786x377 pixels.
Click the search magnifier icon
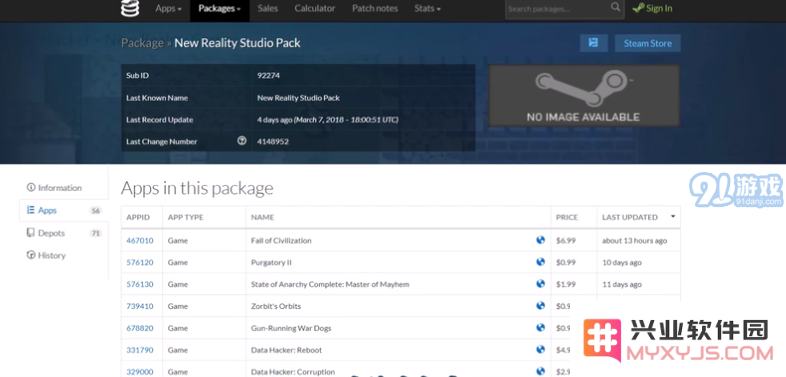(x=616, y=7)
